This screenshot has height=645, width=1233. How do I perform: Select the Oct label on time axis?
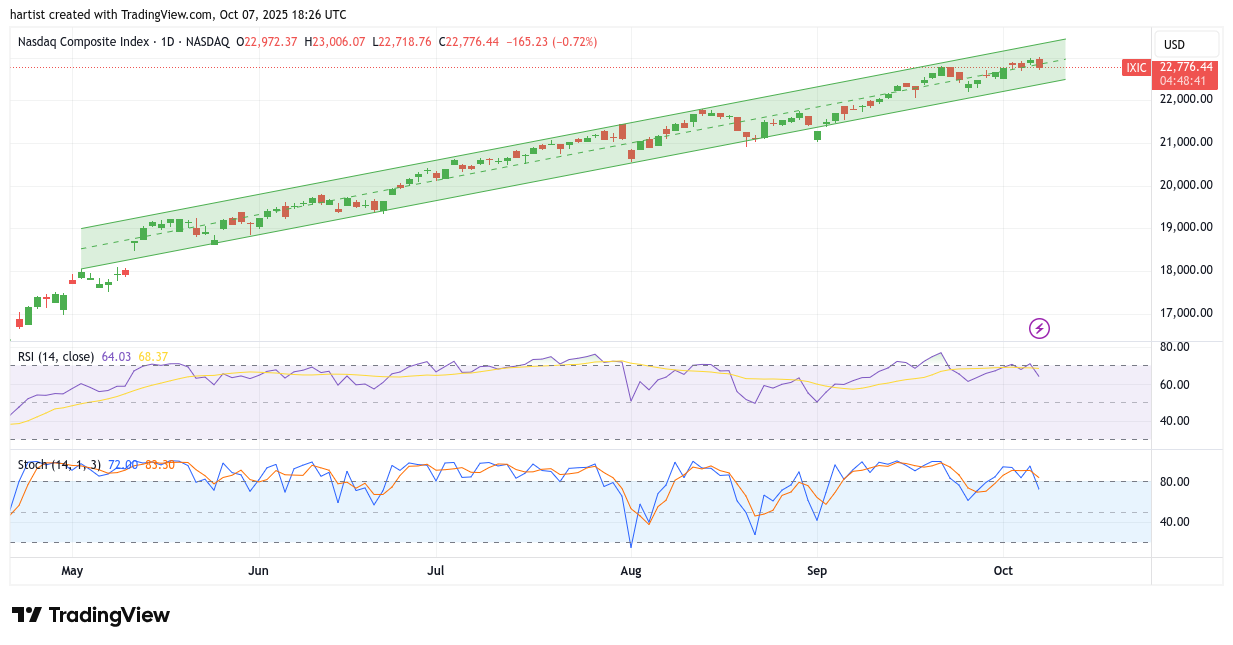[x=1003, y=571]
